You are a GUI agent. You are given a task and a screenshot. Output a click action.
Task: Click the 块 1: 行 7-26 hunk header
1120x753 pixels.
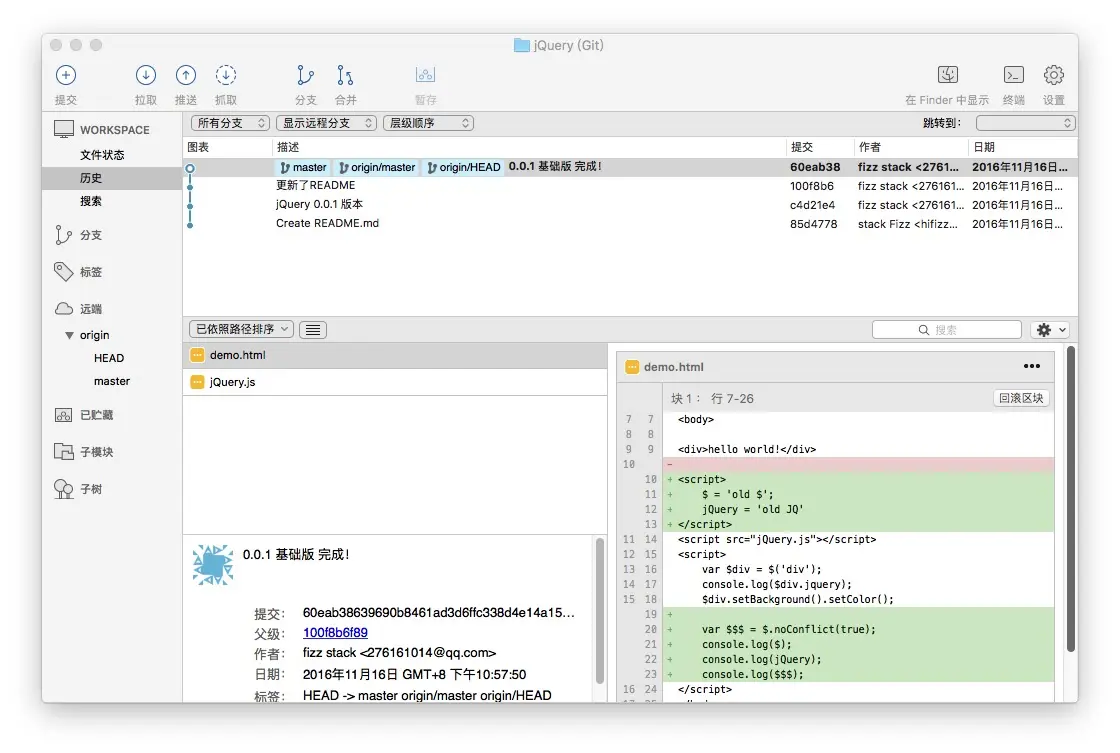click(x=712, y=399)
